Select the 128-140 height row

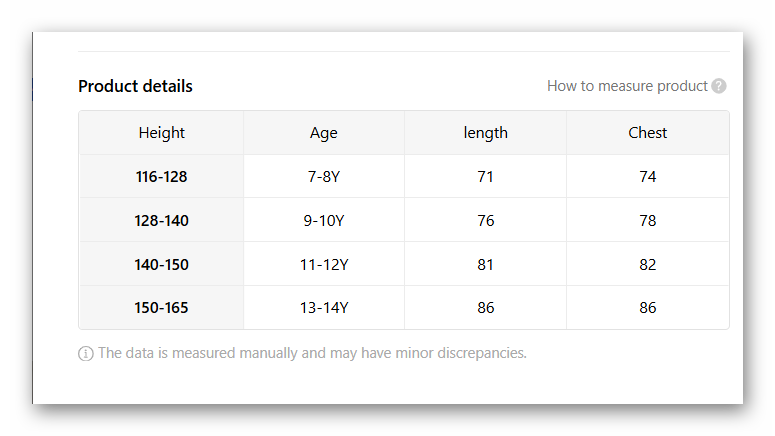(x=162, y=221)
